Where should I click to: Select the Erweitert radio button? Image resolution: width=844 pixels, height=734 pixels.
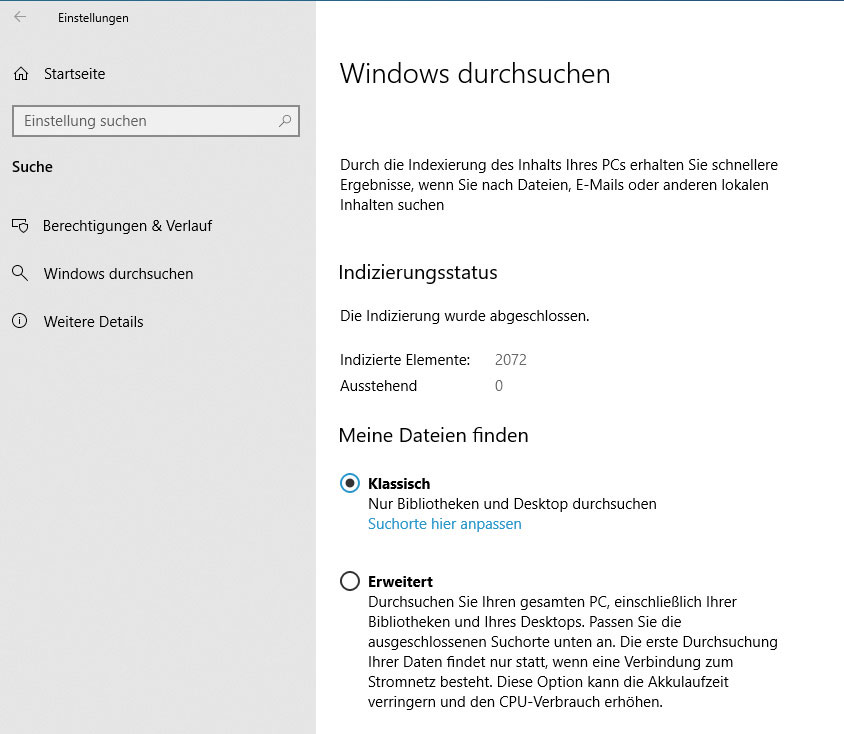tap(350, 581)
